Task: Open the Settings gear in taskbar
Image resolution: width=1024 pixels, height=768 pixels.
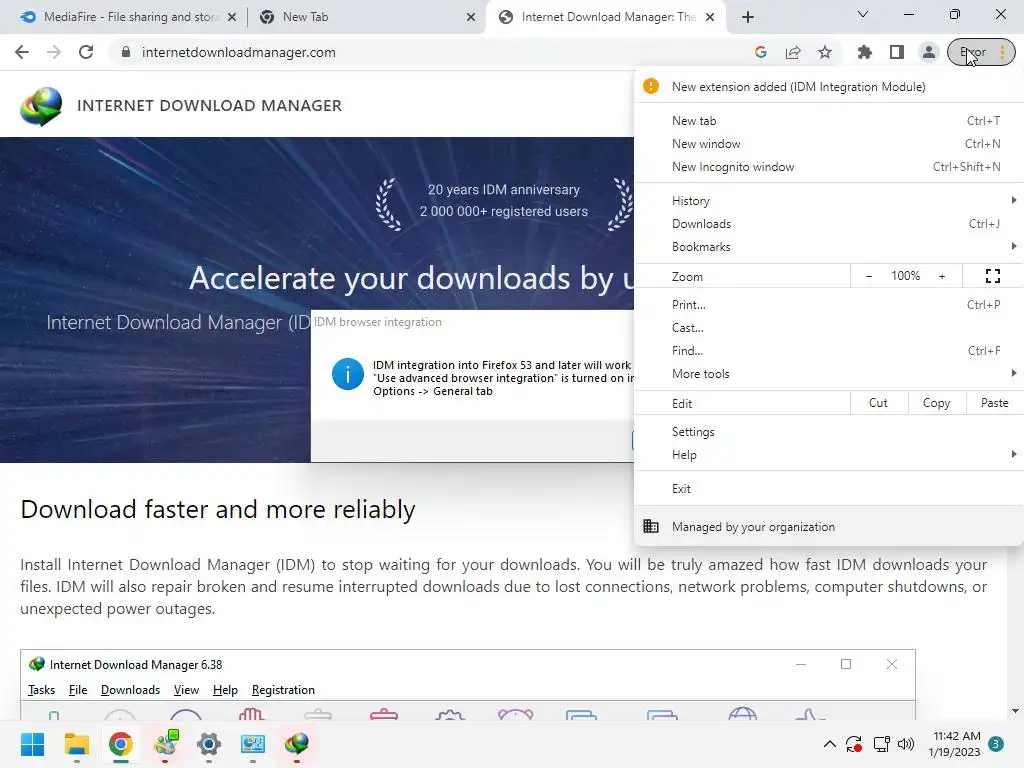Action: [209, 744]
